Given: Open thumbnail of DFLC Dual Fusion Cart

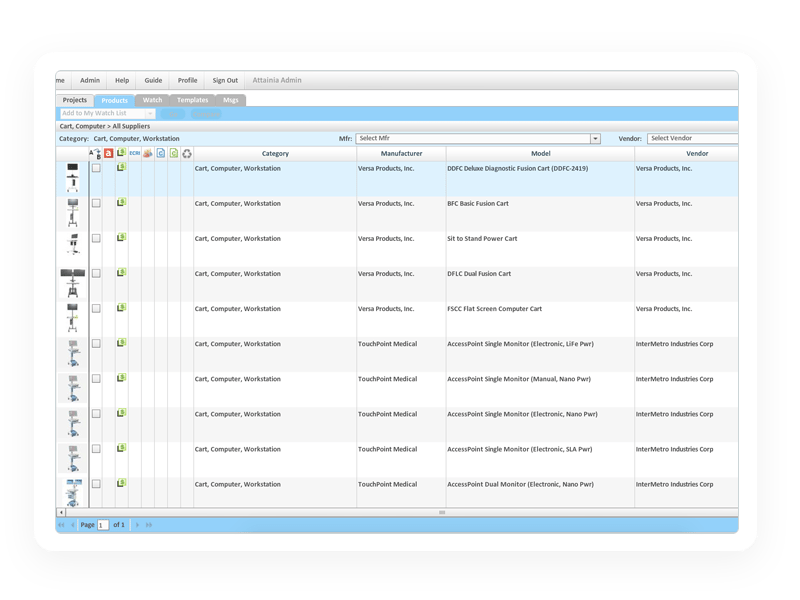Looking at the screenshot, I should pos(73,283).
